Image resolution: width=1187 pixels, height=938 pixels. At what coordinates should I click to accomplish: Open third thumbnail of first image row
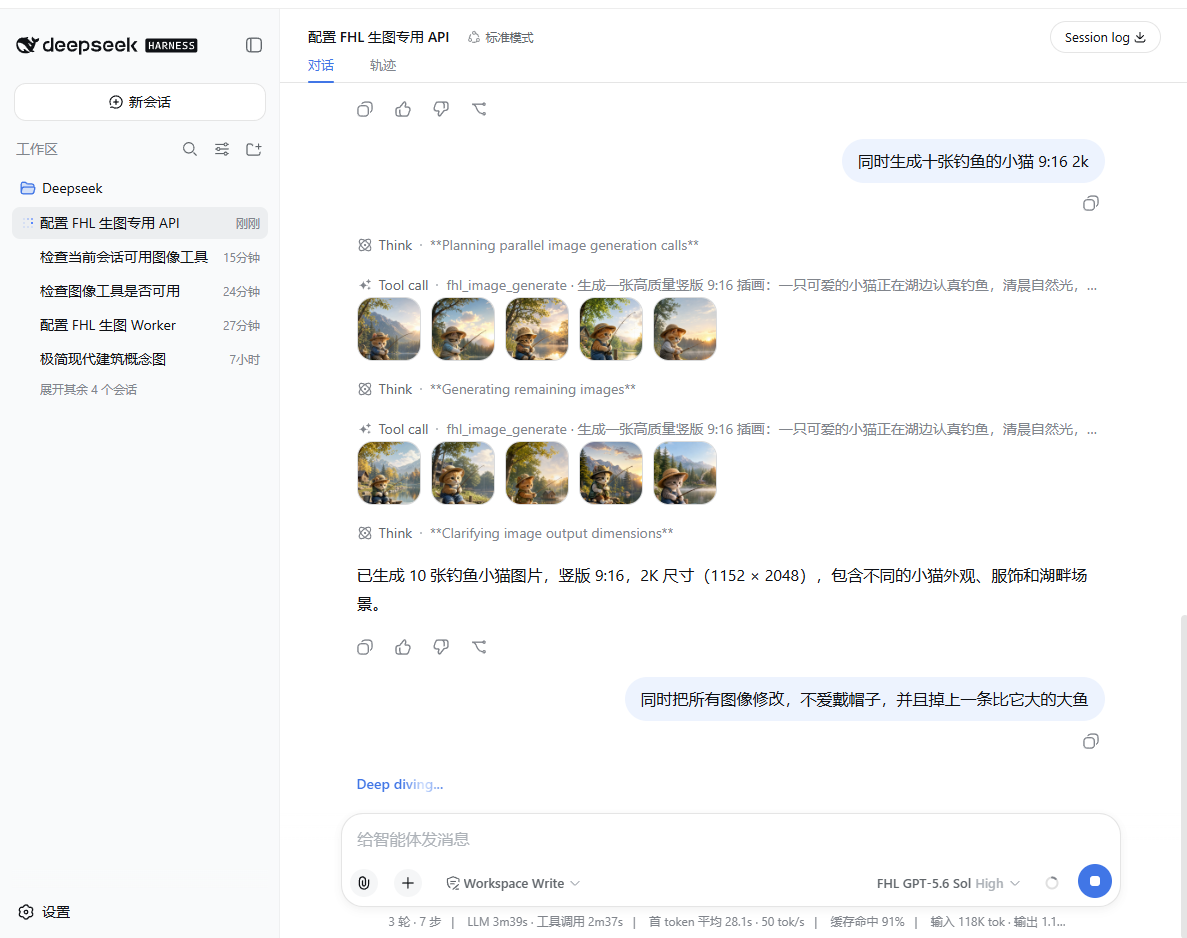(x=537, y=329)
